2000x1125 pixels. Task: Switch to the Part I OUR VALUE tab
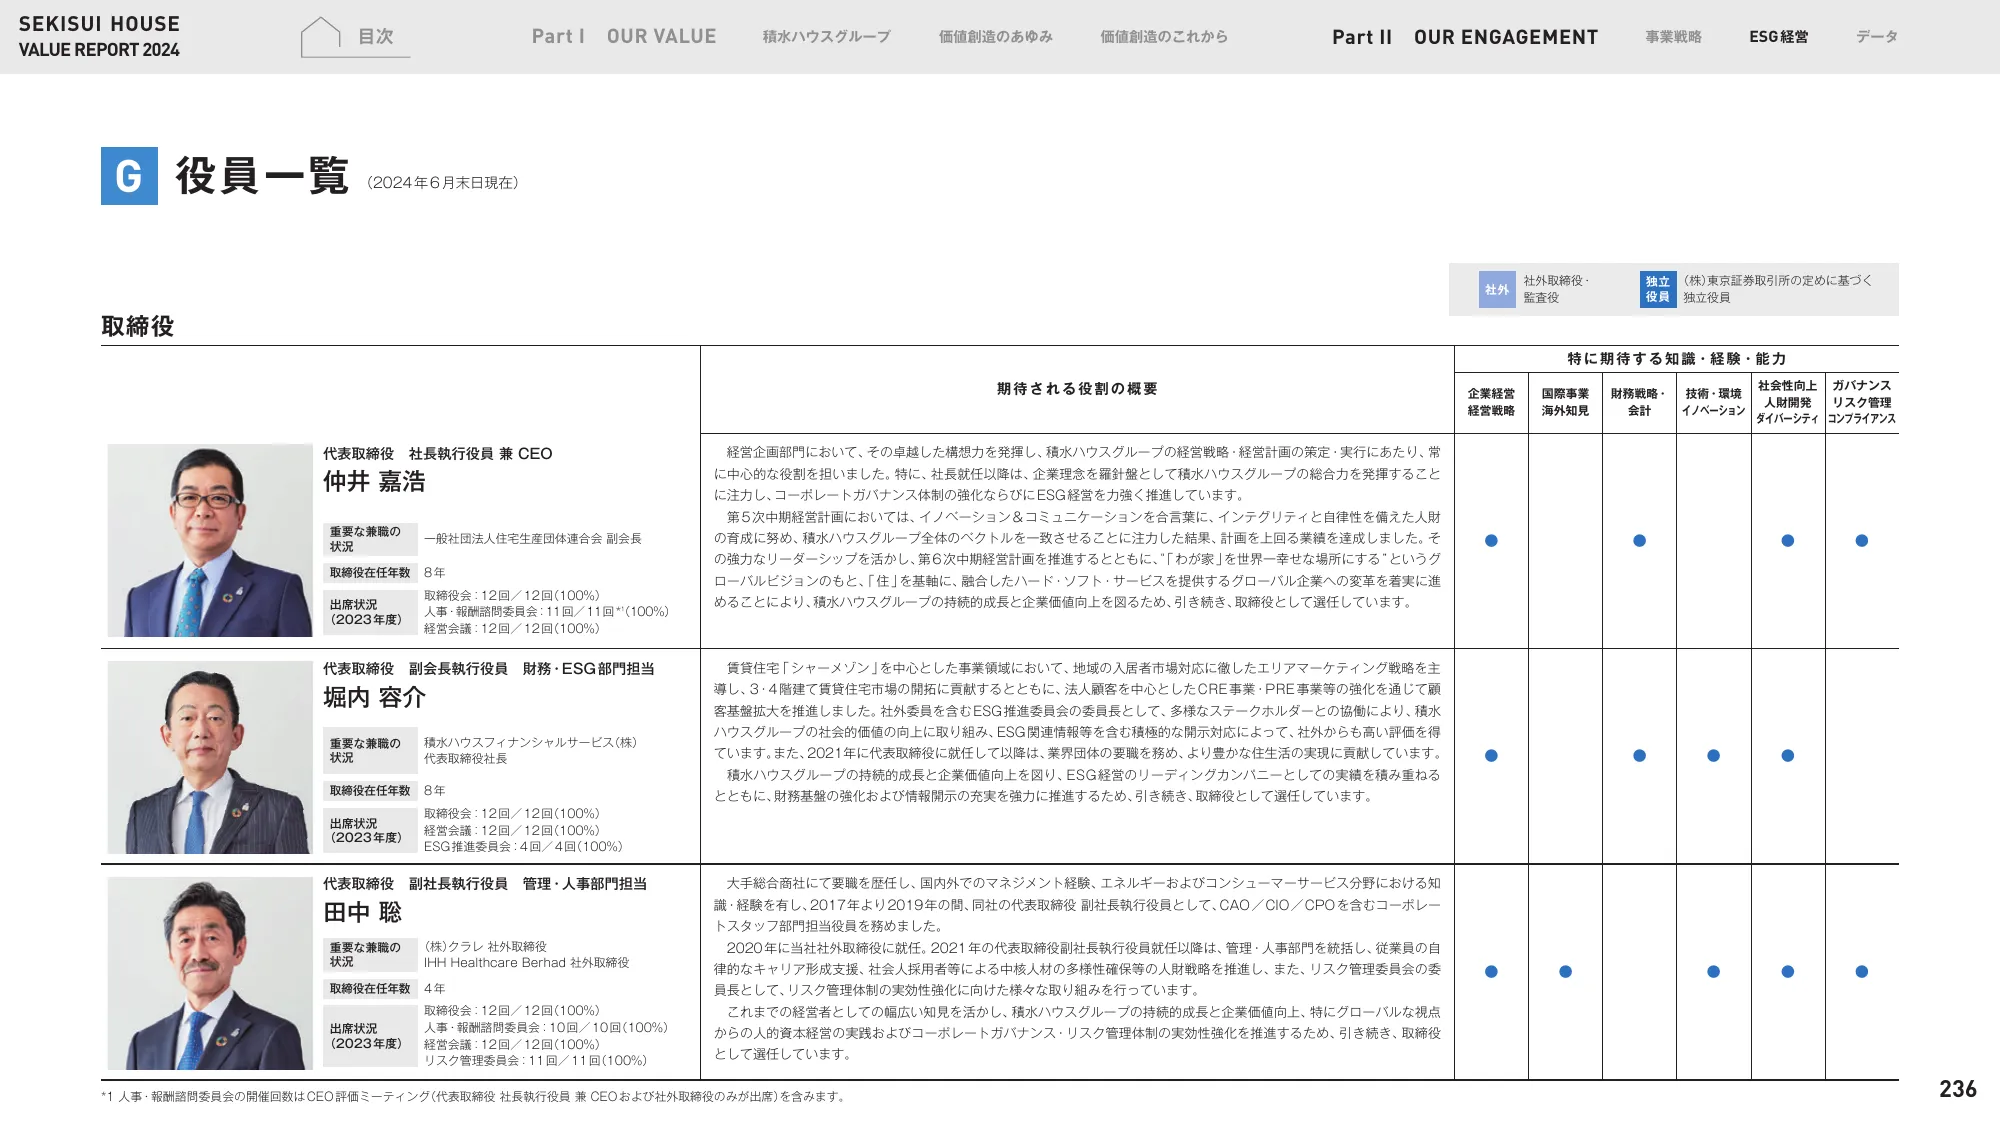coord(626,36)
